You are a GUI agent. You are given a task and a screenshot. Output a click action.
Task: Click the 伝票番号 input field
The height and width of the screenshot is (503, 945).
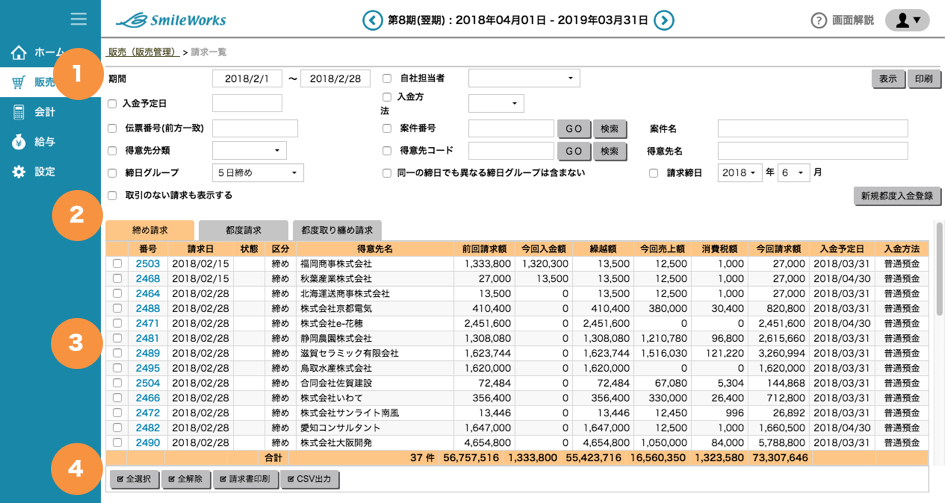[255, 128]
